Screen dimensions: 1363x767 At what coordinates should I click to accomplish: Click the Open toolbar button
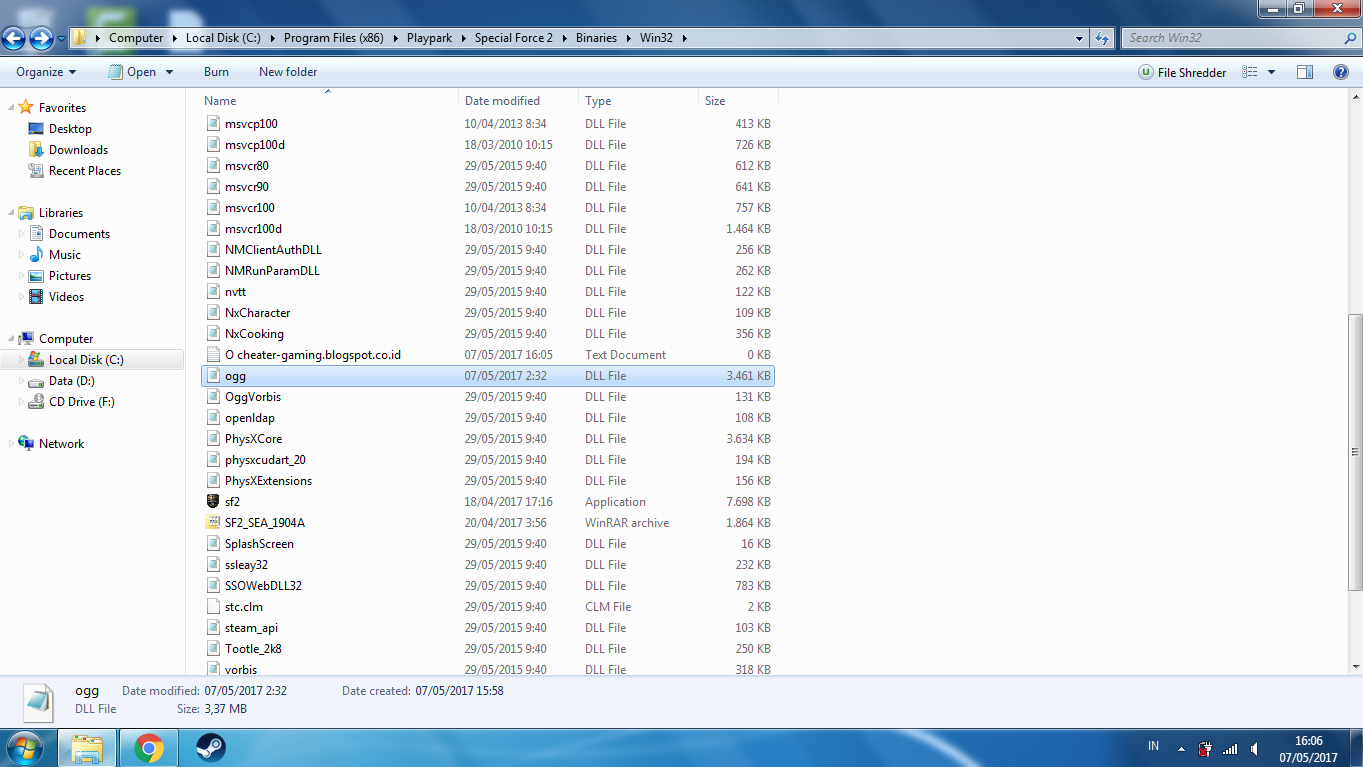(132, 72)
